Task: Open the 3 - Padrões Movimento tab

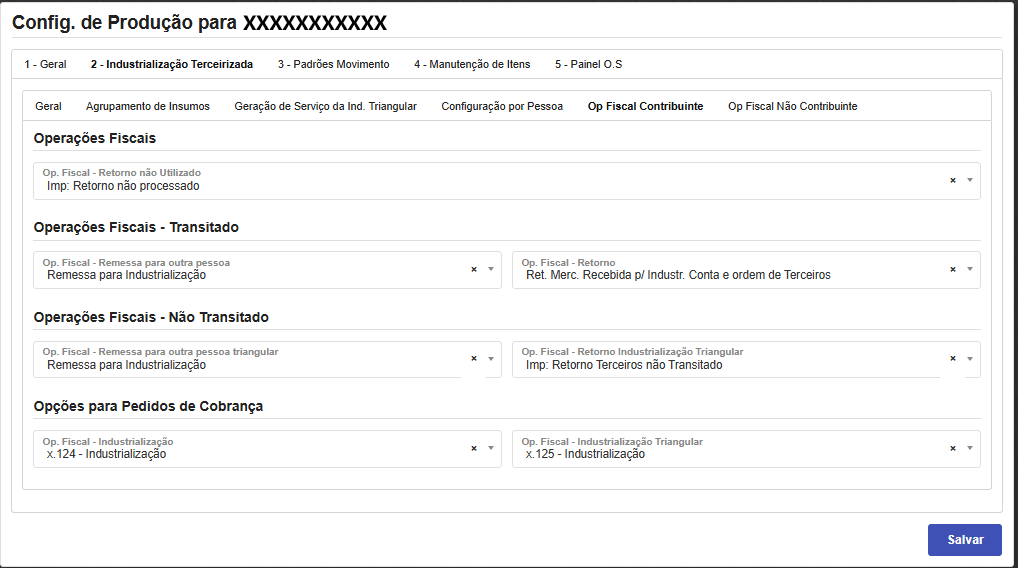Action: point(333,64)
